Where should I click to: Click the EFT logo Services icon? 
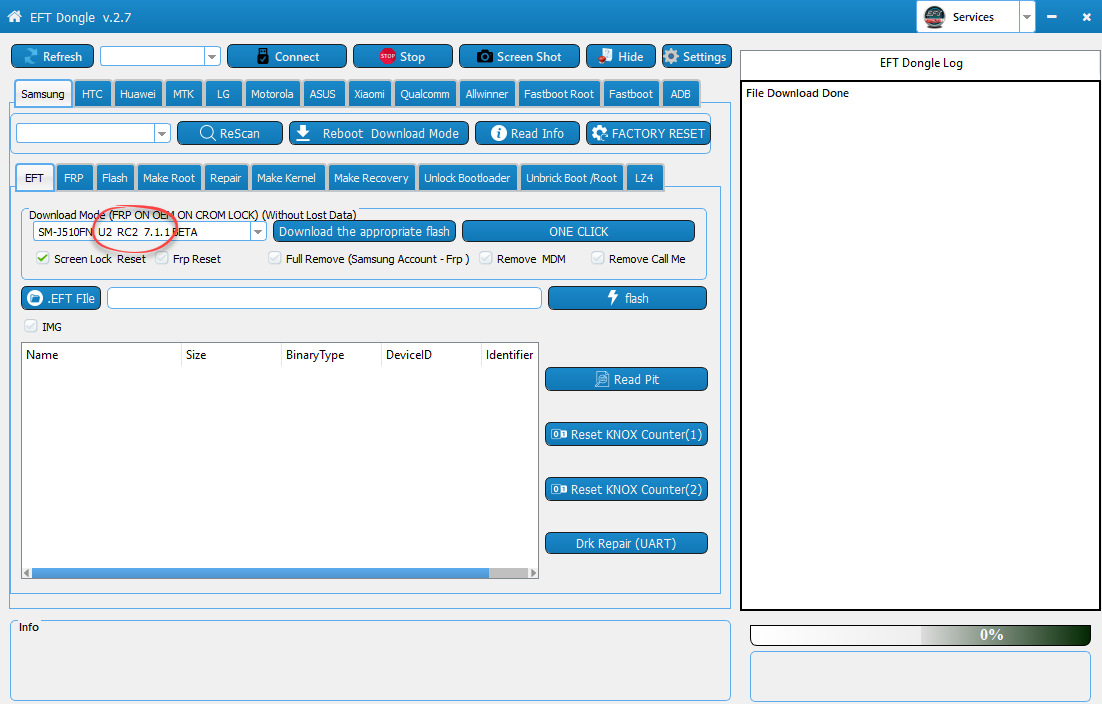[x=934, y=17]
